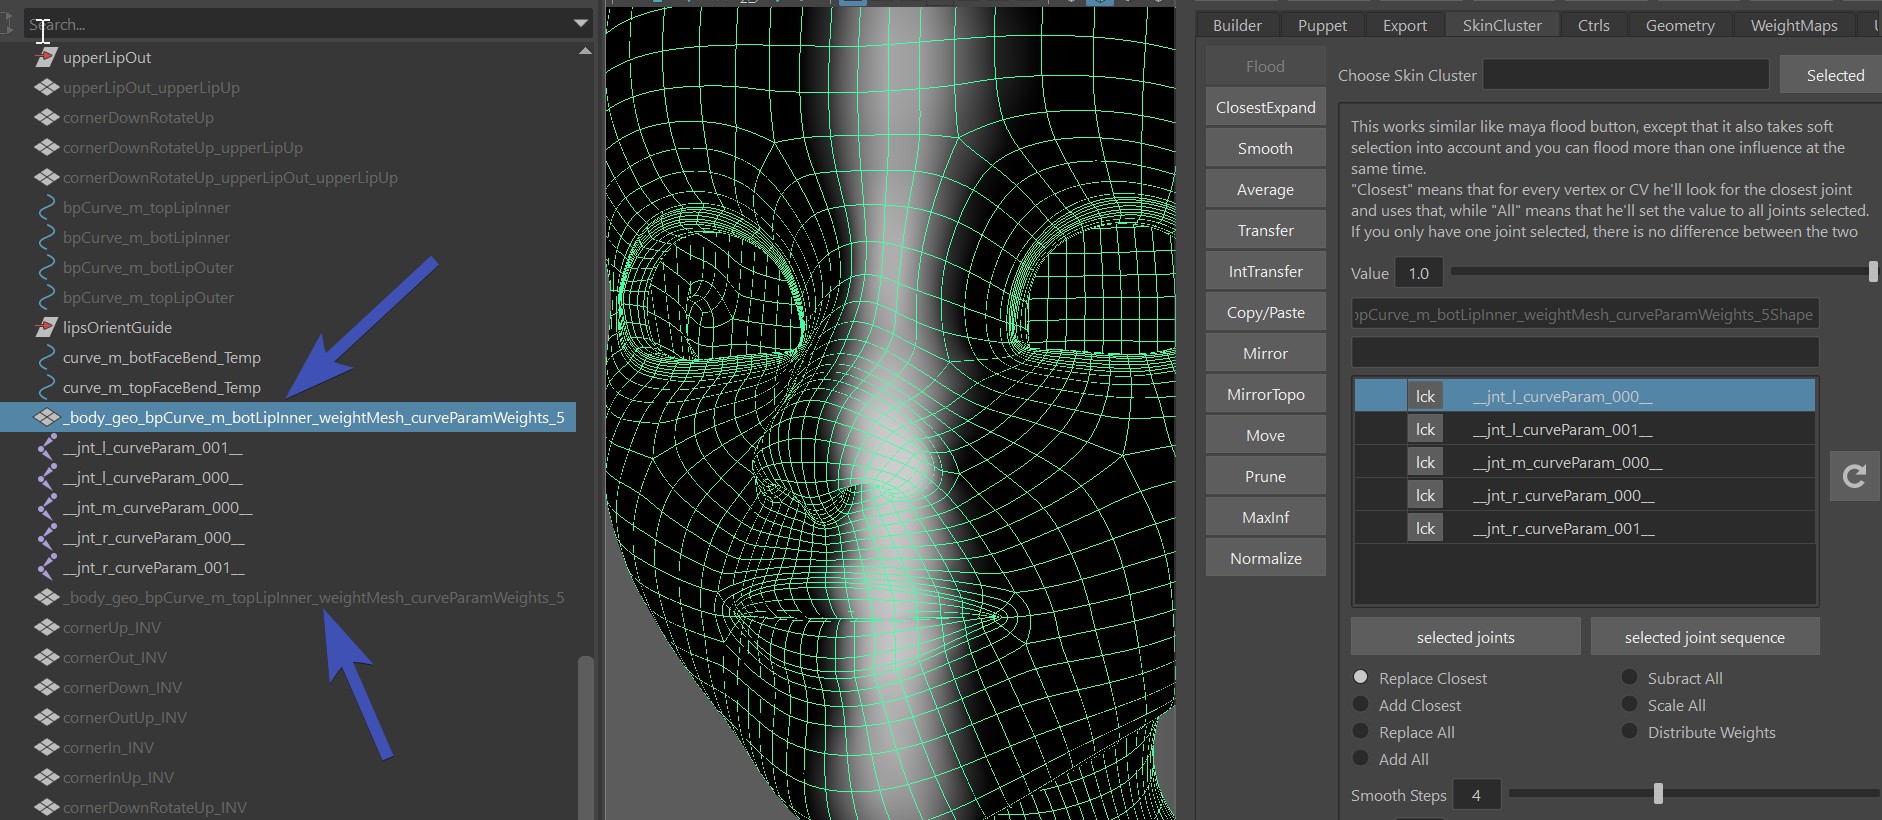This screenshot has width=1882, height=820.
Task: Select the Replace All radio option
Action: click(1360, 731)
